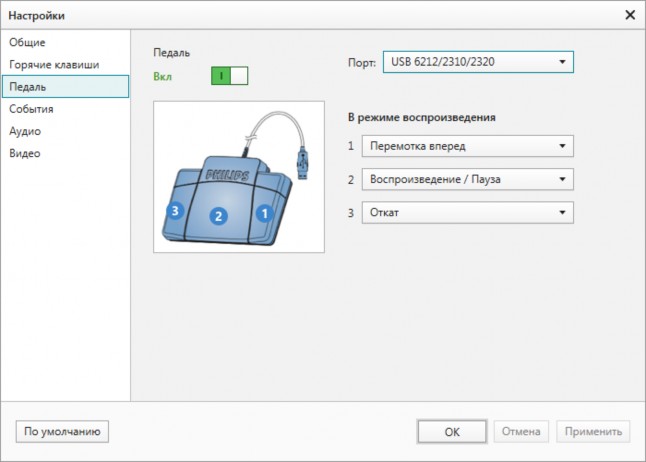This screenshot has width=646, height=462.
Task: Click pedal marker 2 on the image
Action: pos(218,216)
